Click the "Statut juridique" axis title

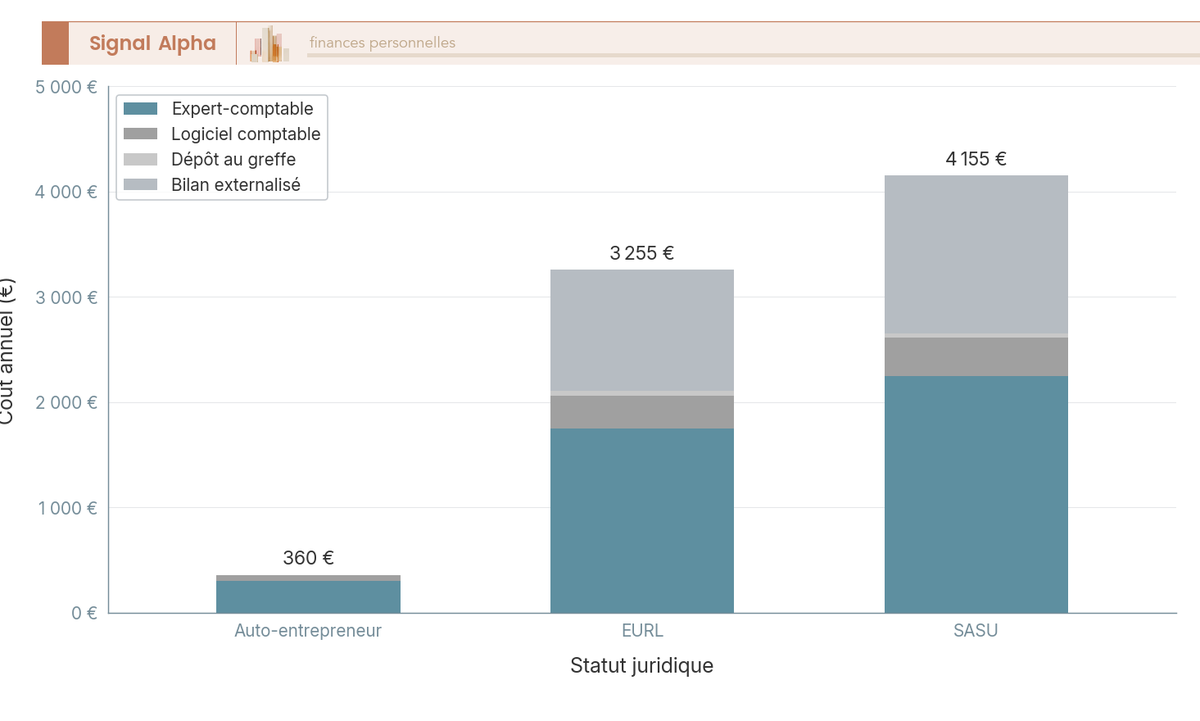point(642,665)
